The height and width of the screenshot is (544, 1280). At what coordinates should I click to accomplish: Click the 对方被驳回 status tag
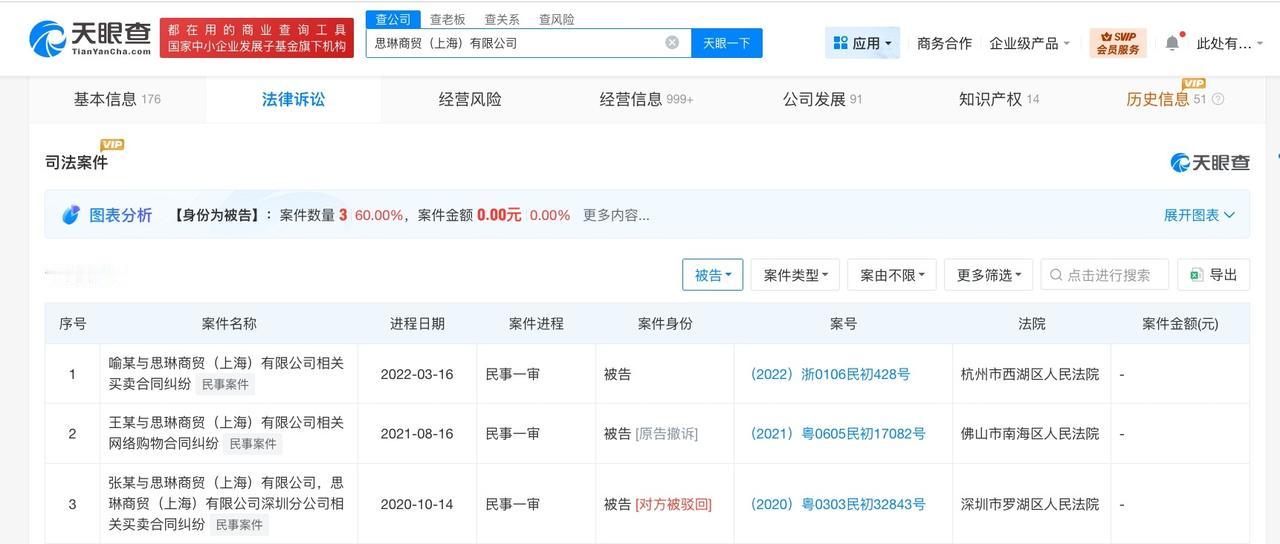click(674, 504)
